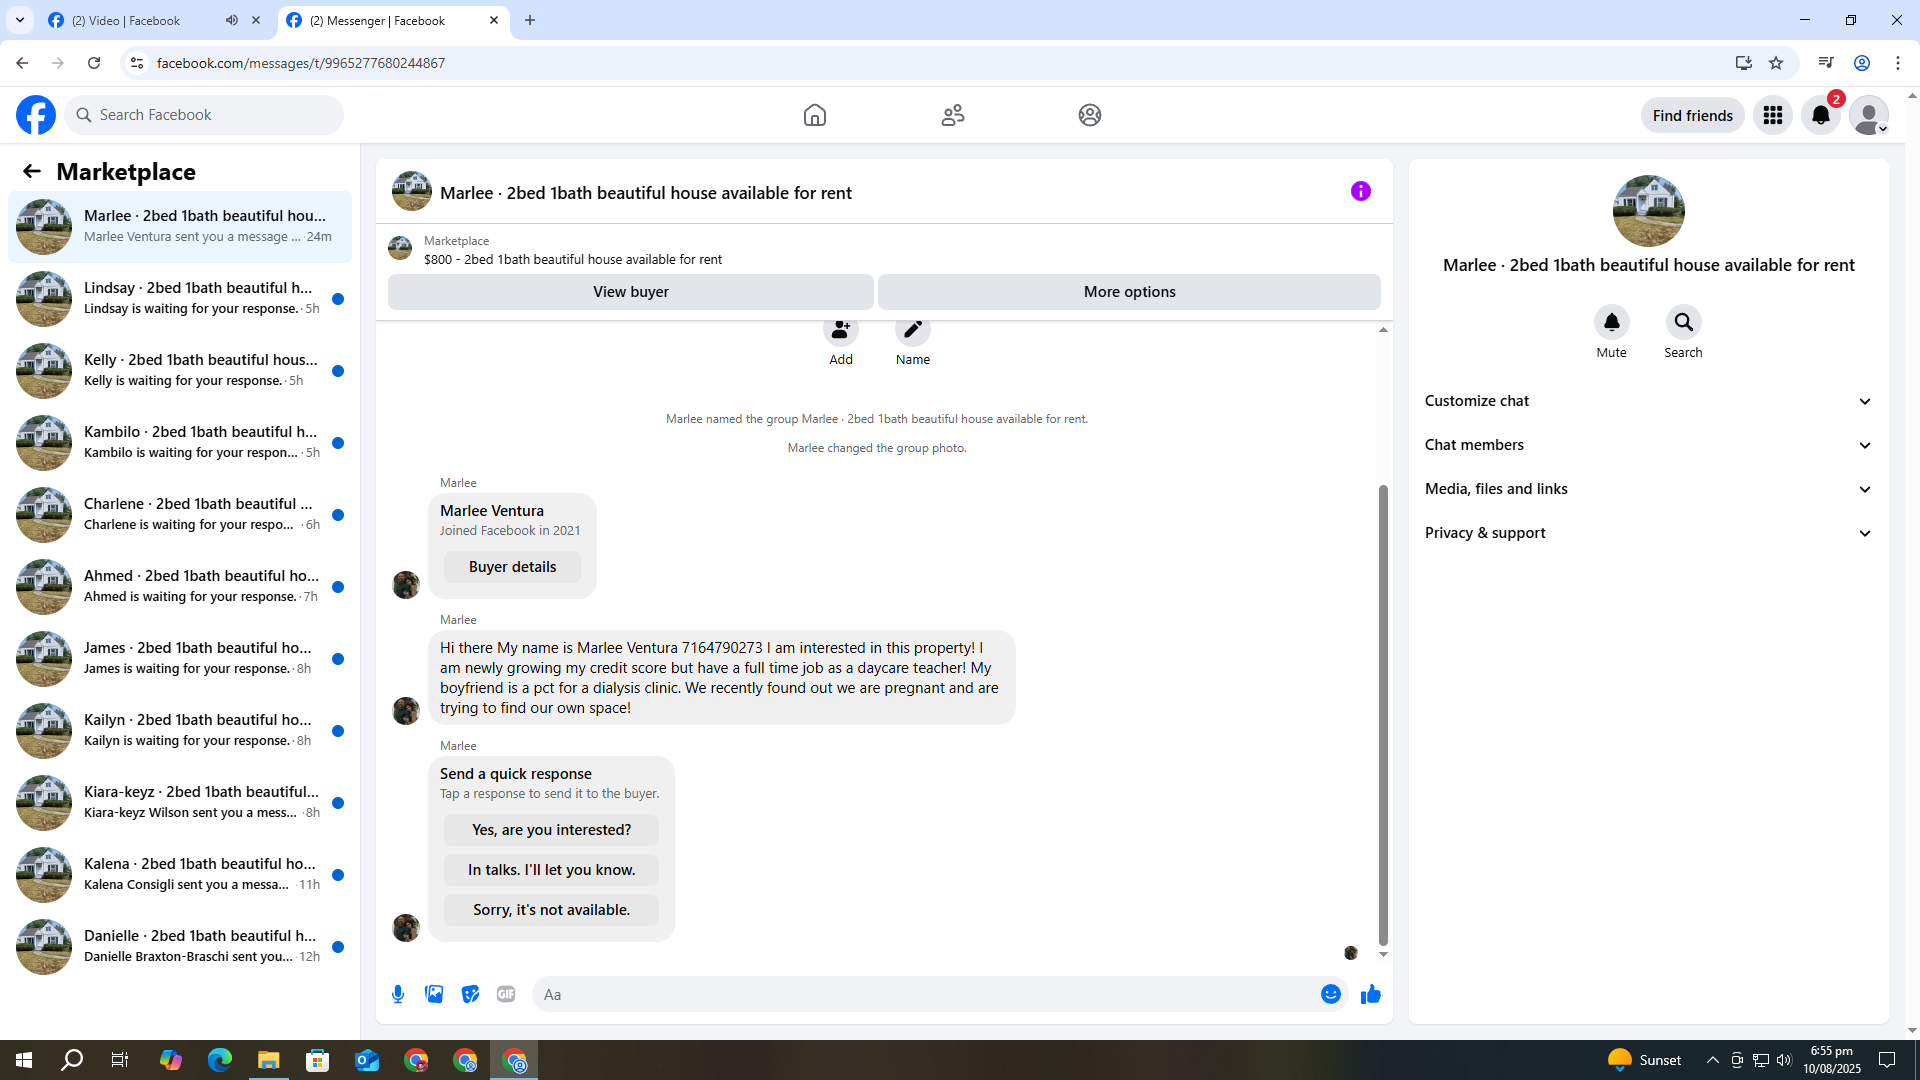Search in conversation via Search icon

tap(1683, 322)
